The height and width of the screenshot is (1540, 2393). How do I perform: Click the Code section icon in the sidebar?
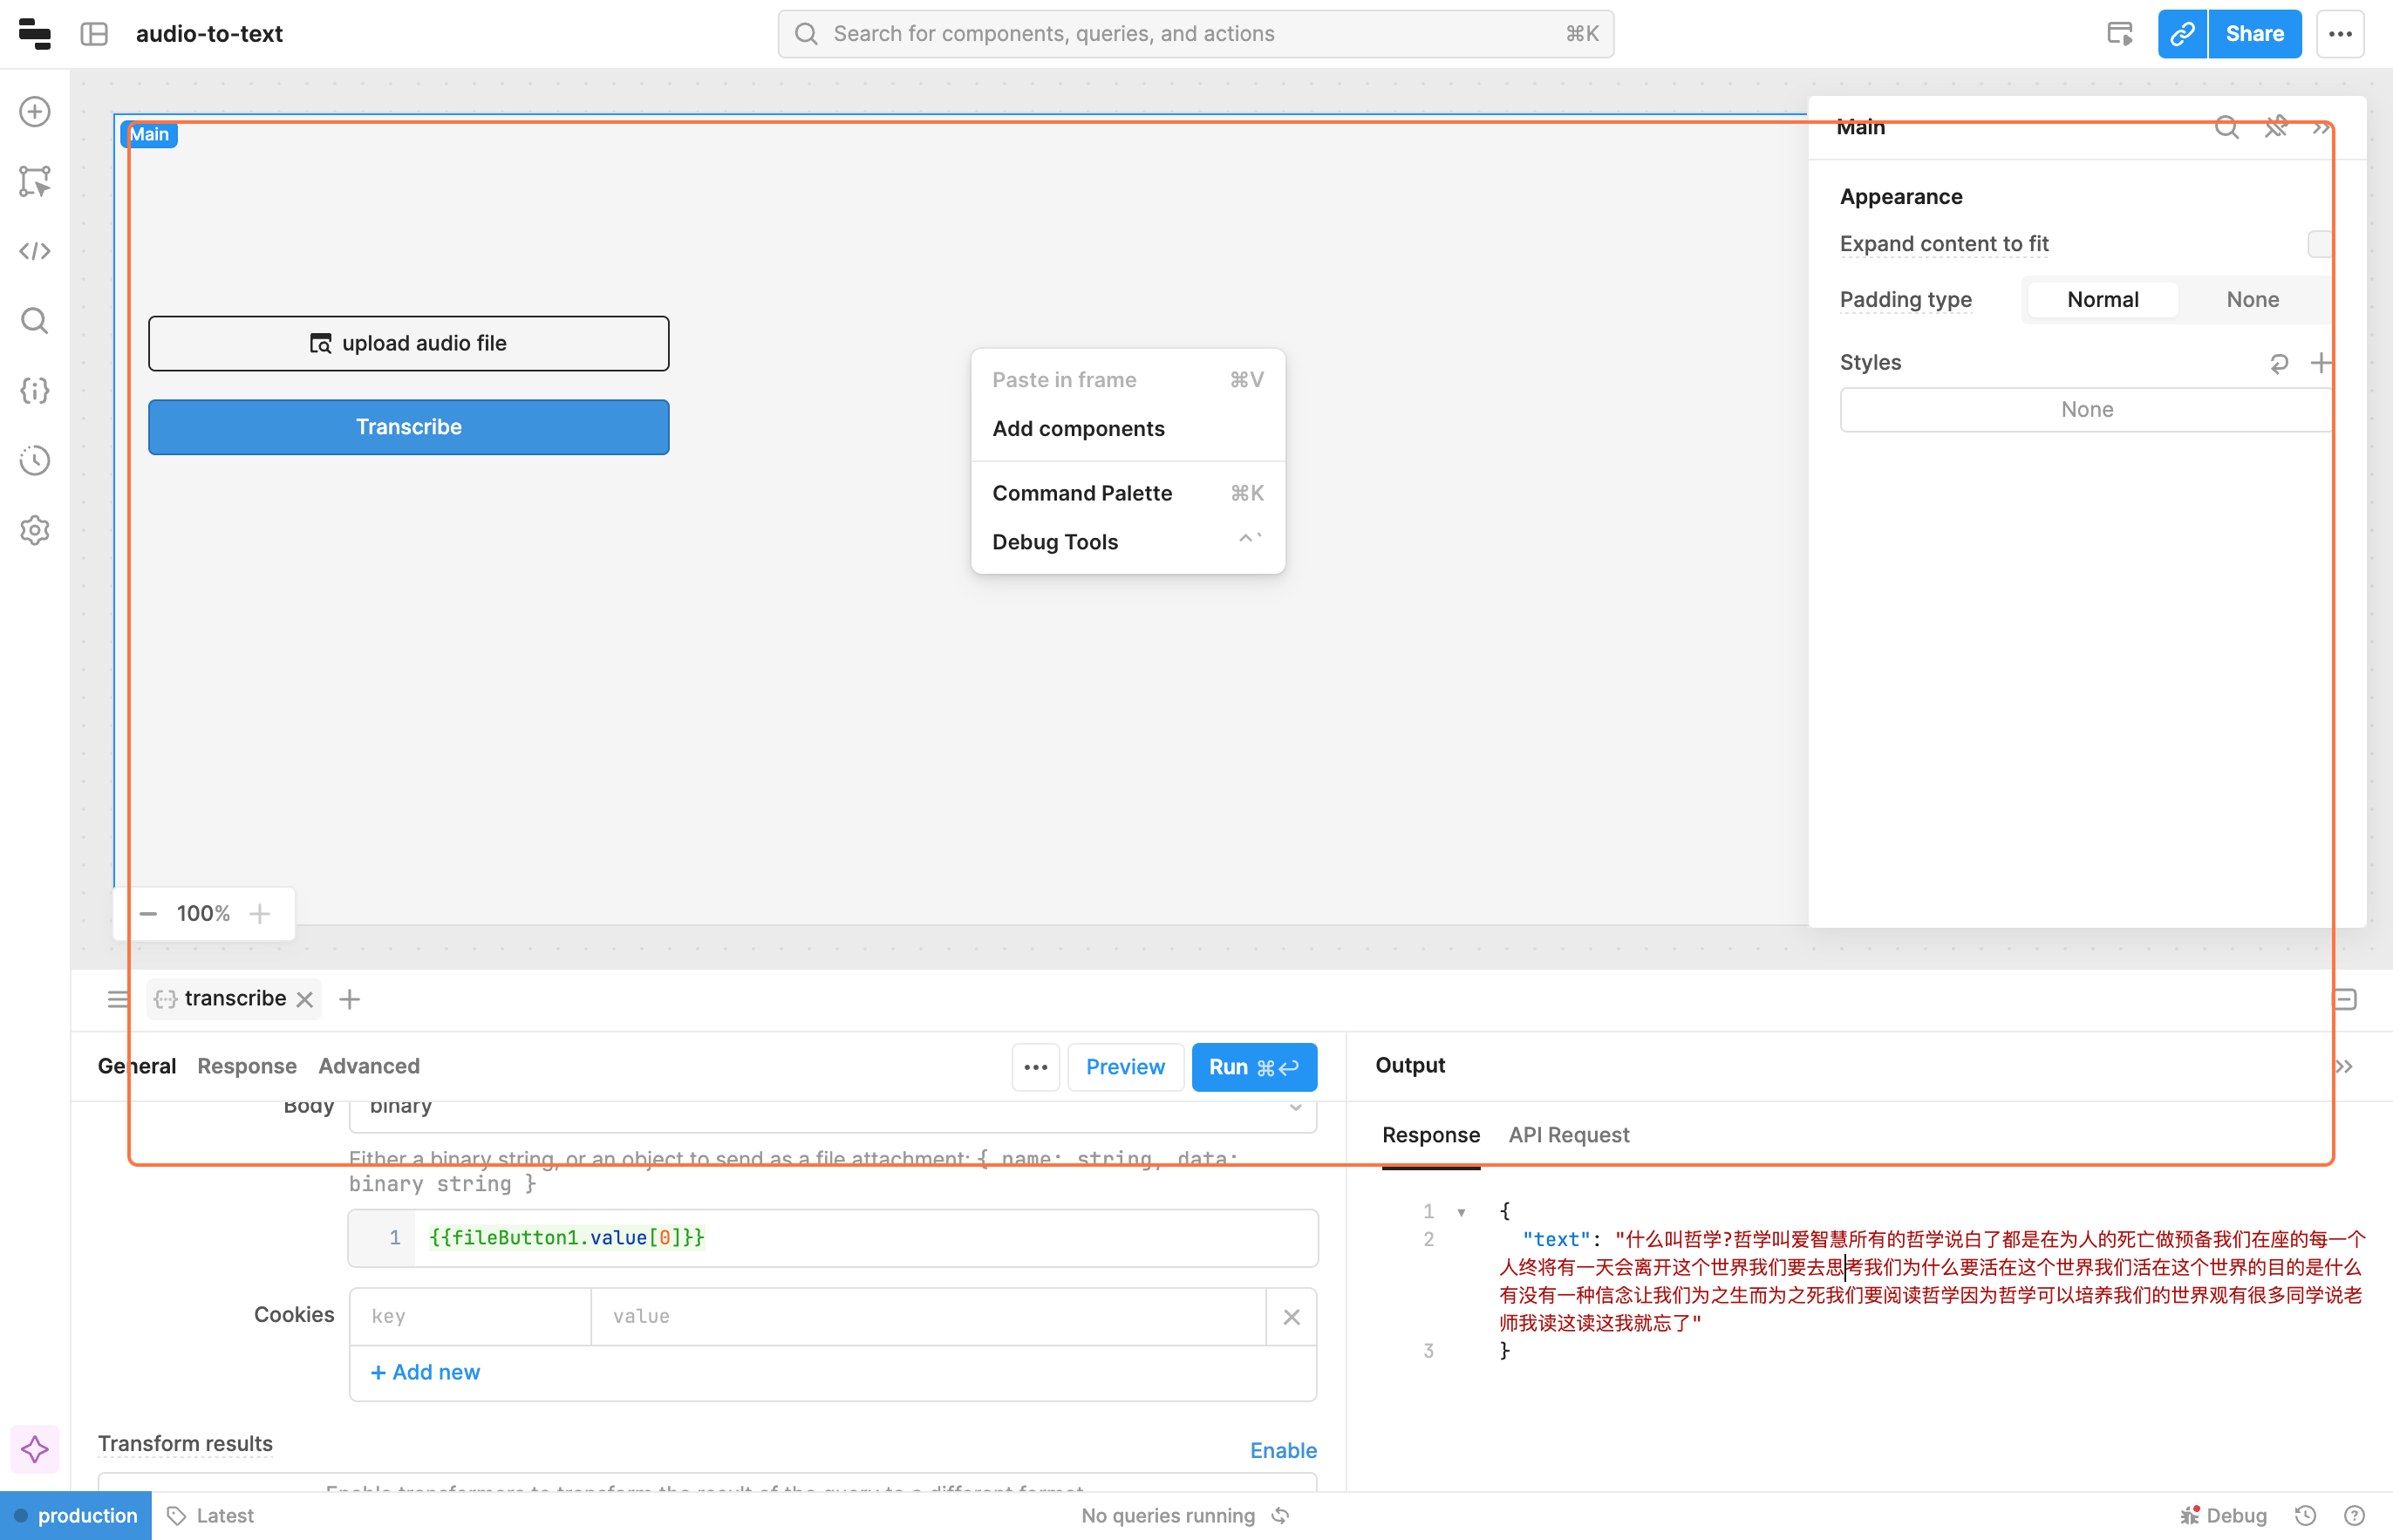point(34,251)
